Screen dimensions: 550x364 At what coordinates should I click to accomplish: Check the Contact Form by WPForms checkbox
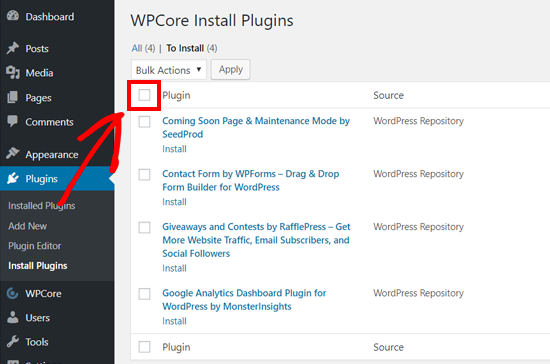144,175
